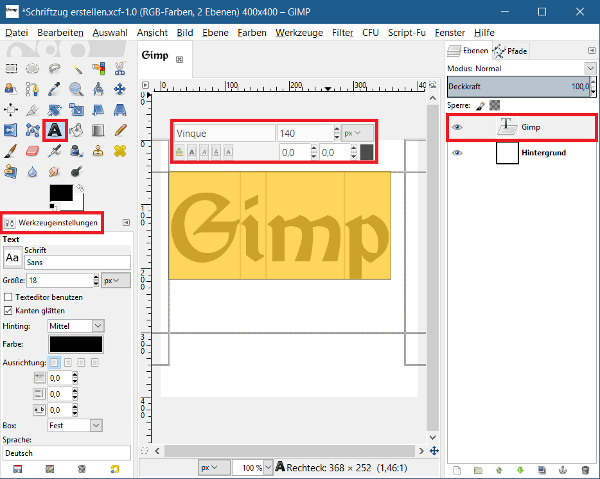This screenshot has width=600, height=479.
Task: Select the Move tool
Action: 120,89
